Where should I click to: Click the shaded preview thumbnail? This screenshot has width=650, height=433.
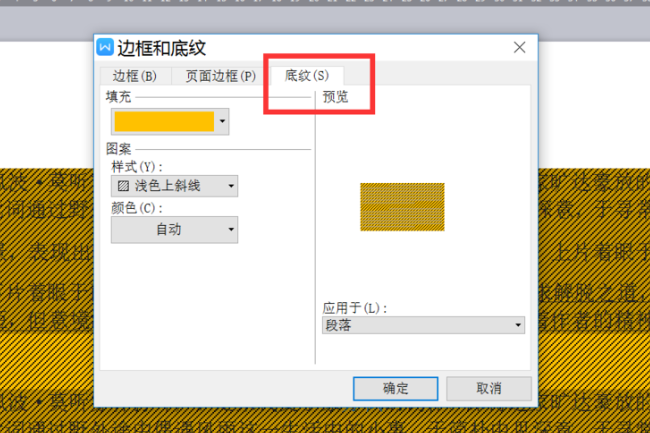click(402, 207)
